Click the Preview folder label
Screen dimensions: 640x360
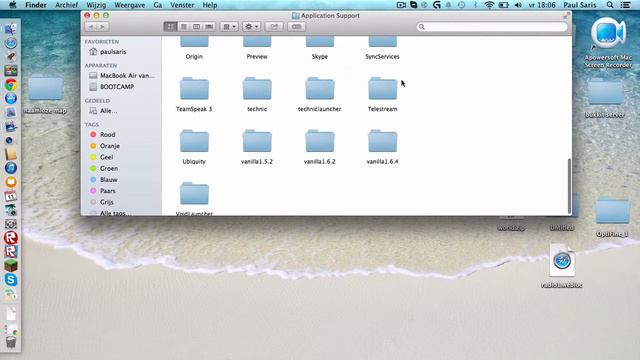click(257, 57)
